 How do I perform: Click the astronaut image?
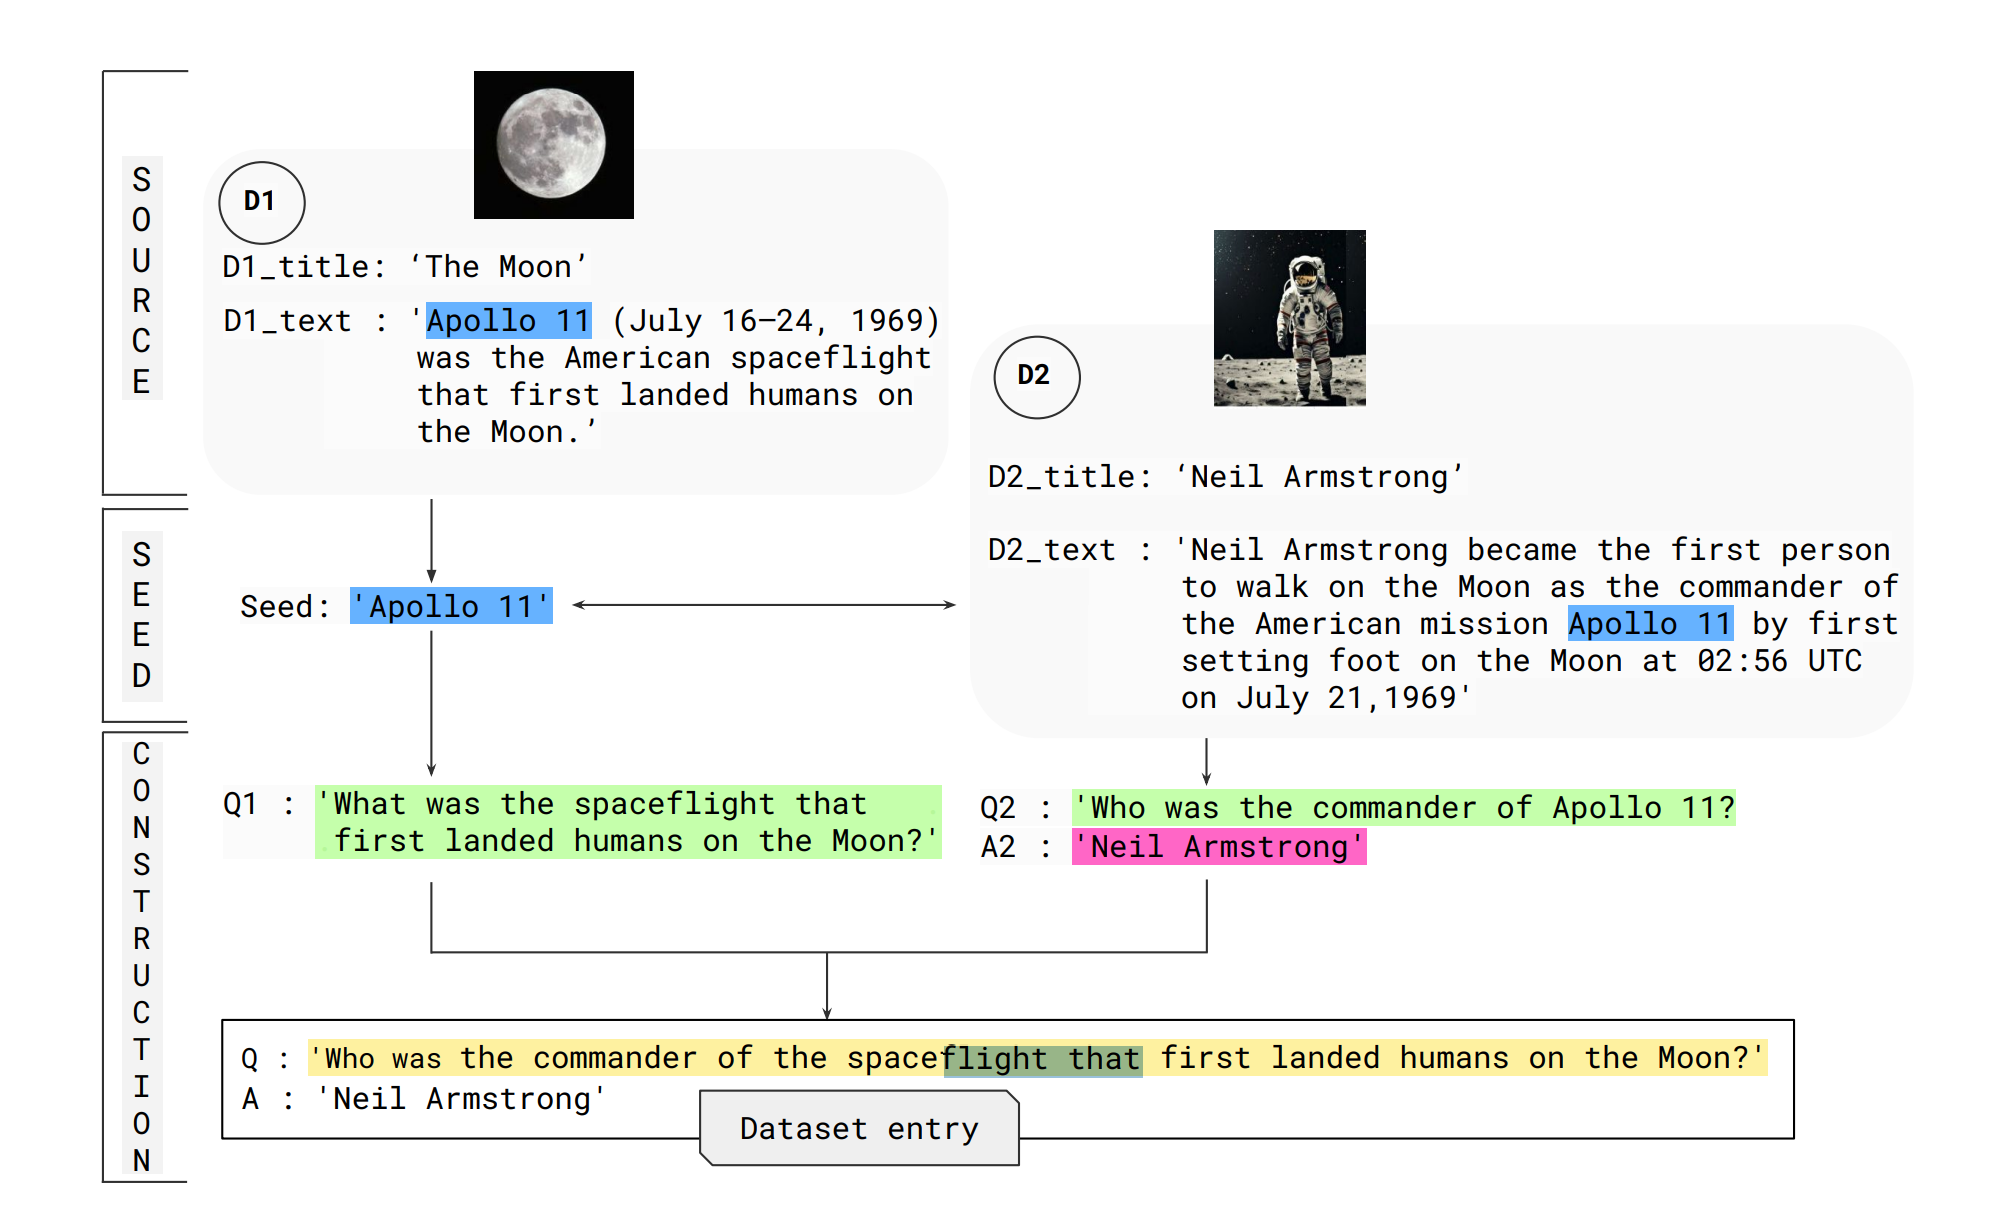[1289, 317]
